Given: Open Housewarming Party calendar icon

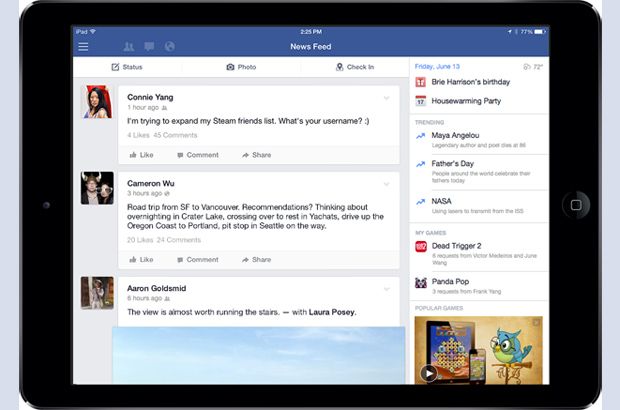Looking at the screenshot, I should tap(421, 101).
